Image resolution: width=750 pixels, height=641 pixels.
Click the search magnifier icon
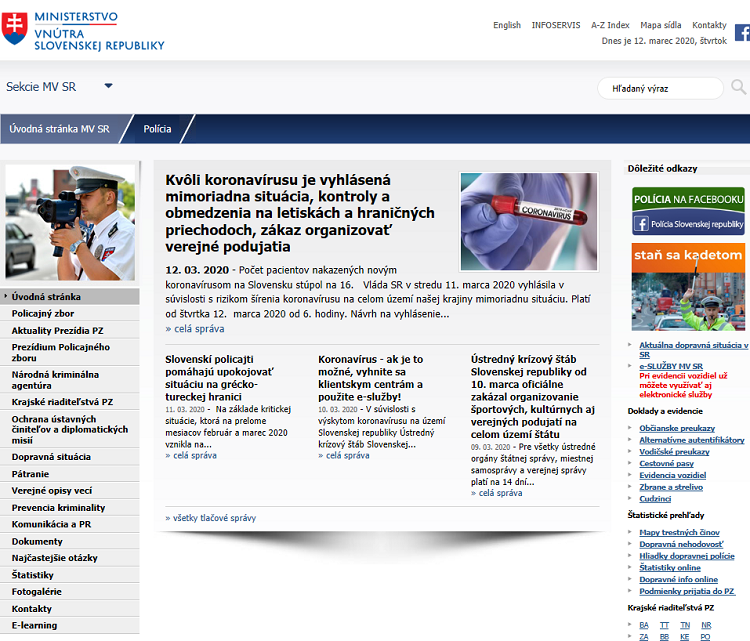click(738, 88)
